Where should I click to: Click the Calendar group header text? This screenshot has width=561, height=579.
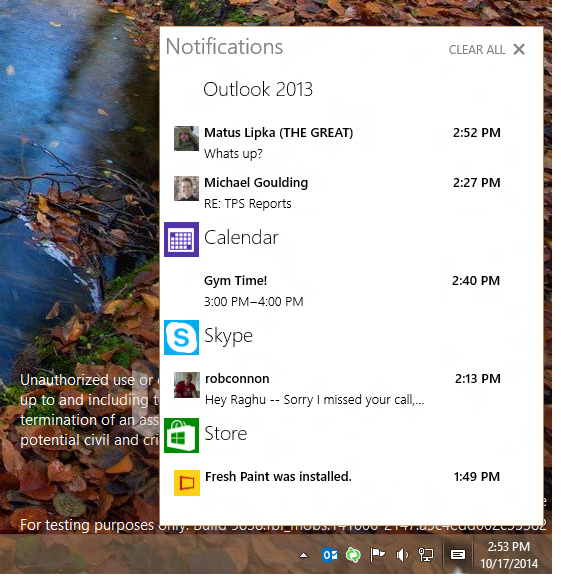point(241,237)
